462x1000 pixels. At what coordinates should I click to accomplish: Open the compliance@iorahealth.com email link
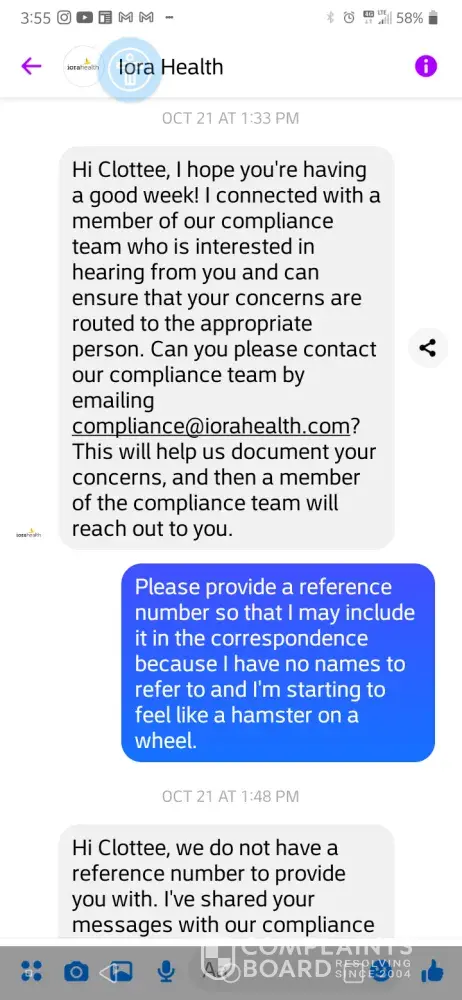[211, 426]
